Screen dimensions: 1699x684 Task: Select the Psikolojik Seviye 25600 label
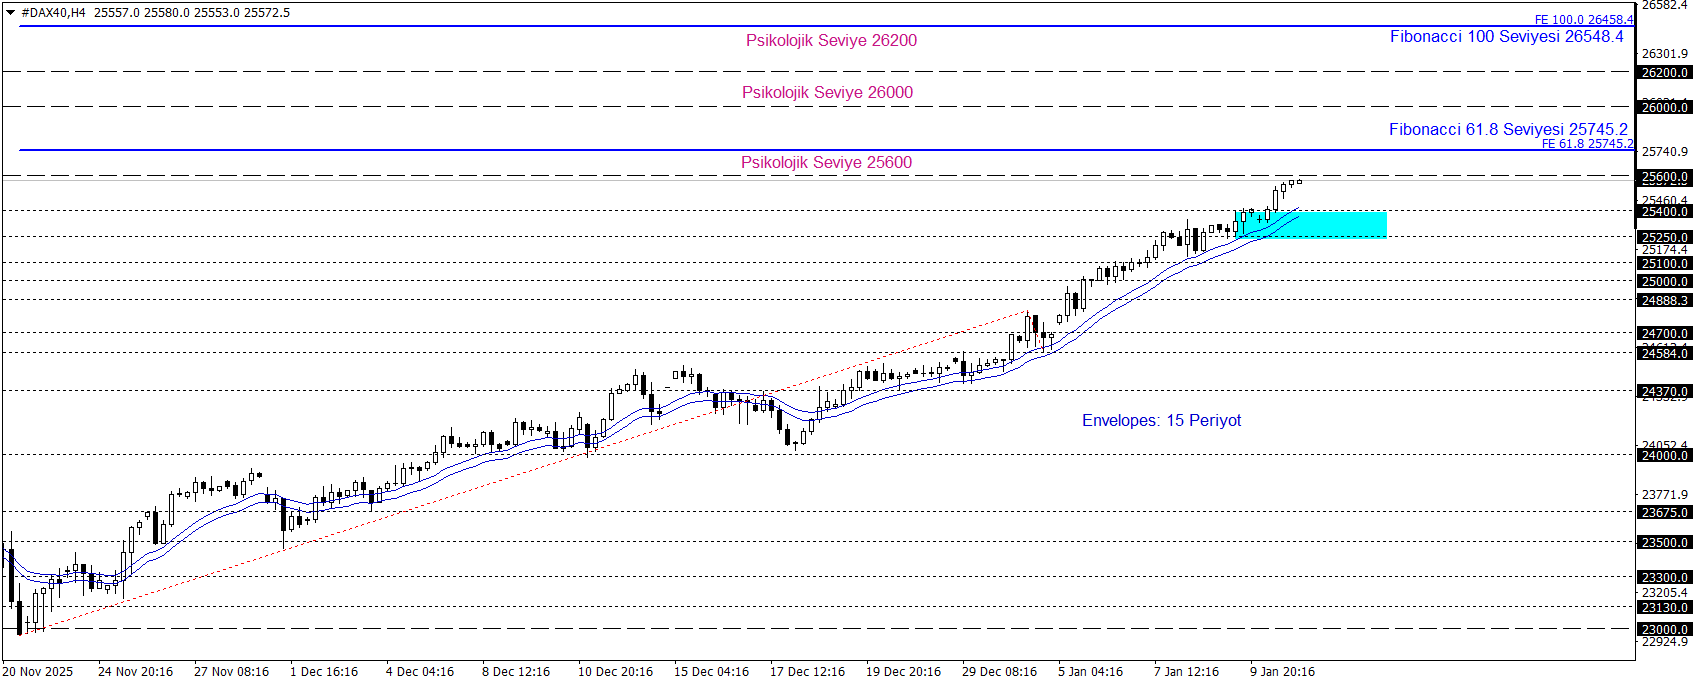pyautogui.click(x=826, y=163)
